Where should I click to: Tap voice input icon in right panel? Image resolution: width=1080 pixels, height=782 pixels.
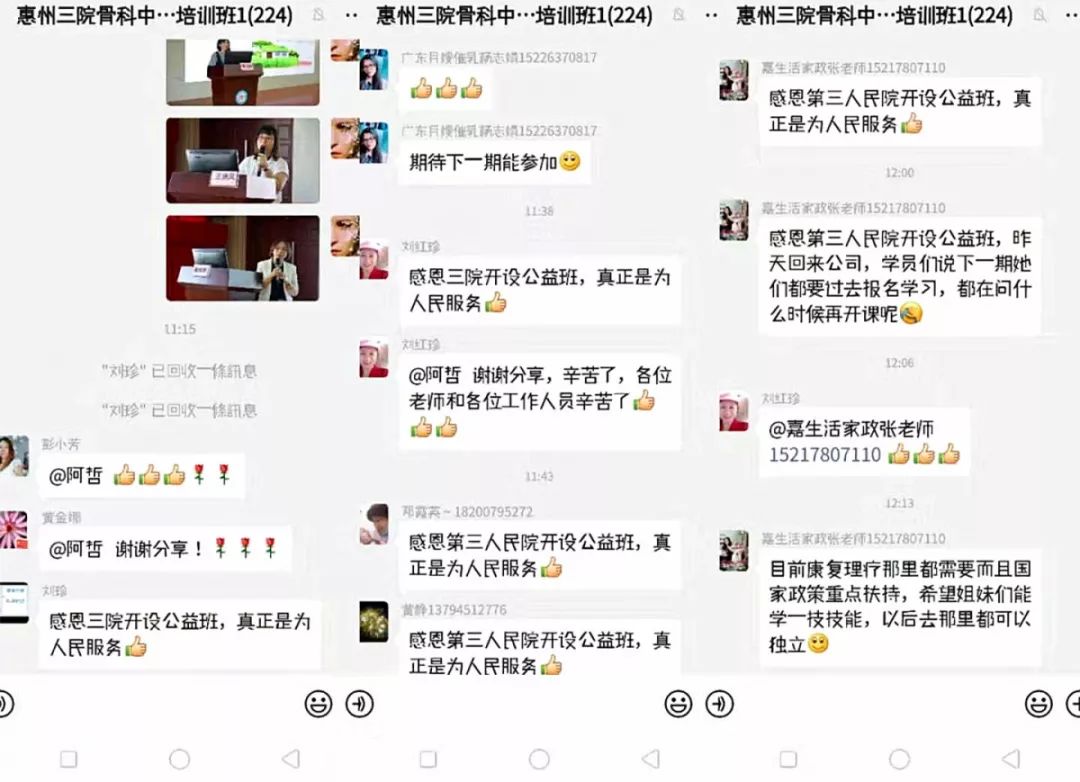(720, 704)
